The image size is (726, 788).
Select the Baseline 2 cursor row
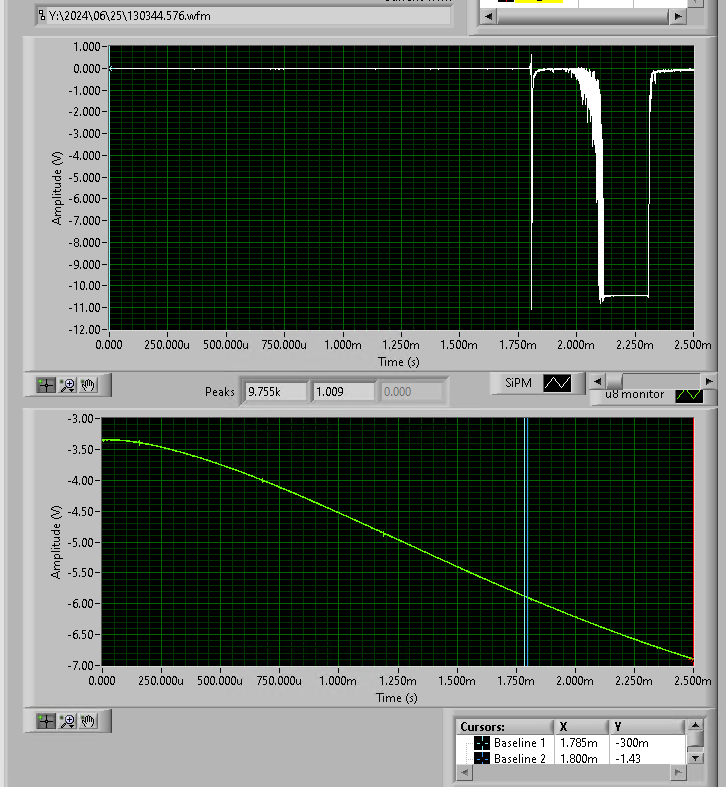coord(571,758)
